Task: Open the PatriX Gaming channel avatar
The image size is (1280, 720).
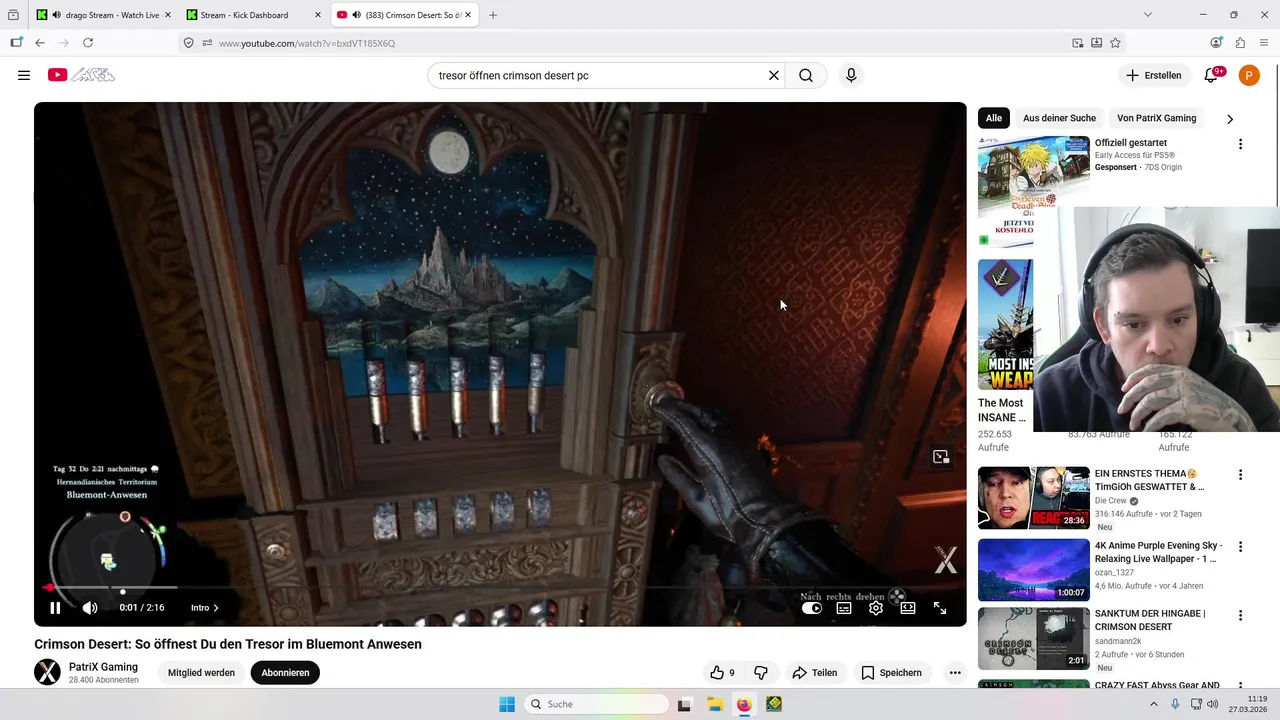Action: [47, 673]
